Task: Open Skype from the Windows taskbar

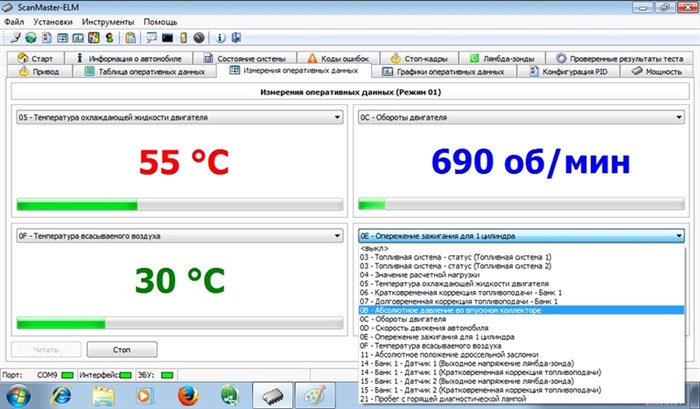Action: [x=231, y=394]
